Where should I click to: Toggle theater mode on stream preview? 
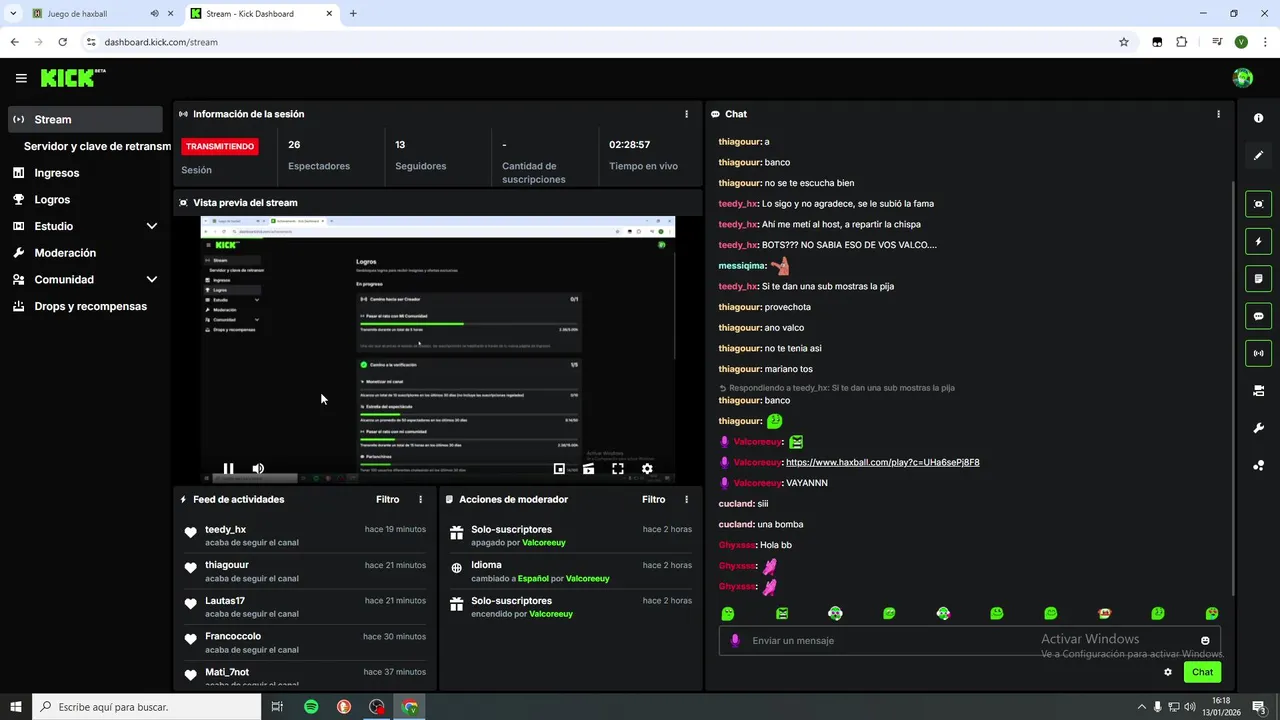pyautogui.click(x=589, y=468)
